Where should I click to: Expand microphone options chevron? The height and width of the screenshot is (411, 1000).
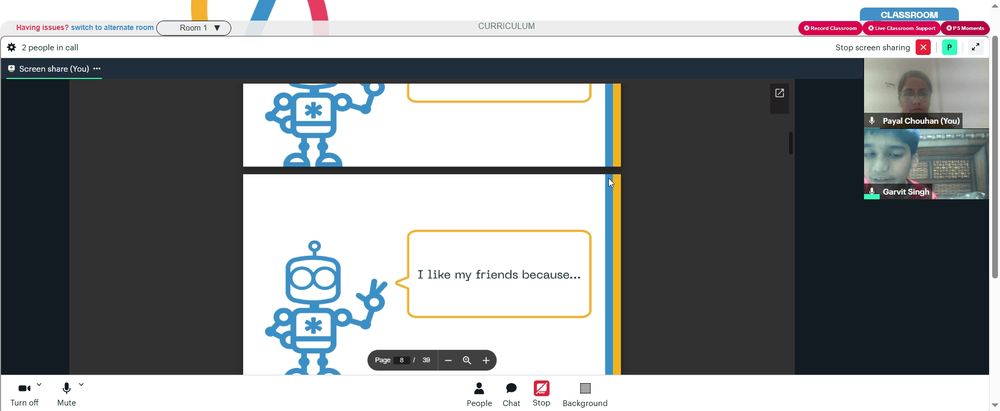tap(81, 384)
